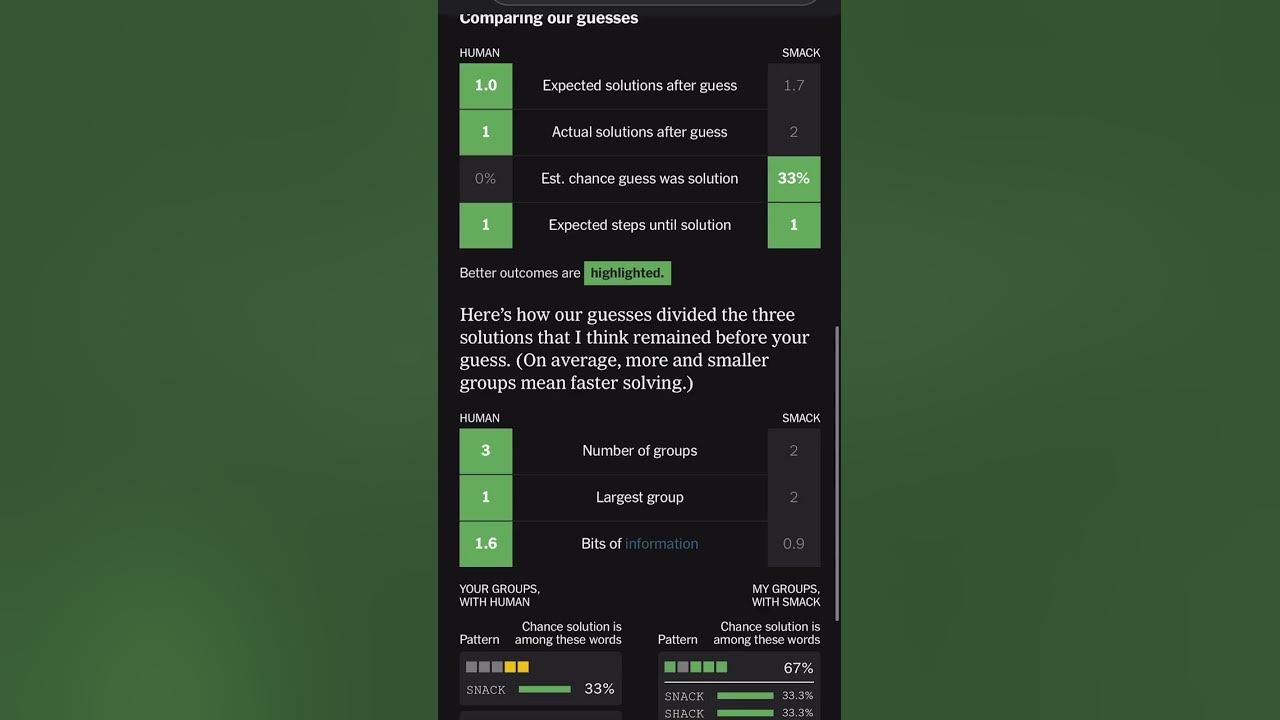Click the HUMAN Number of groups cell 3
The image size is (1280, 720).
tap(486, 451)
